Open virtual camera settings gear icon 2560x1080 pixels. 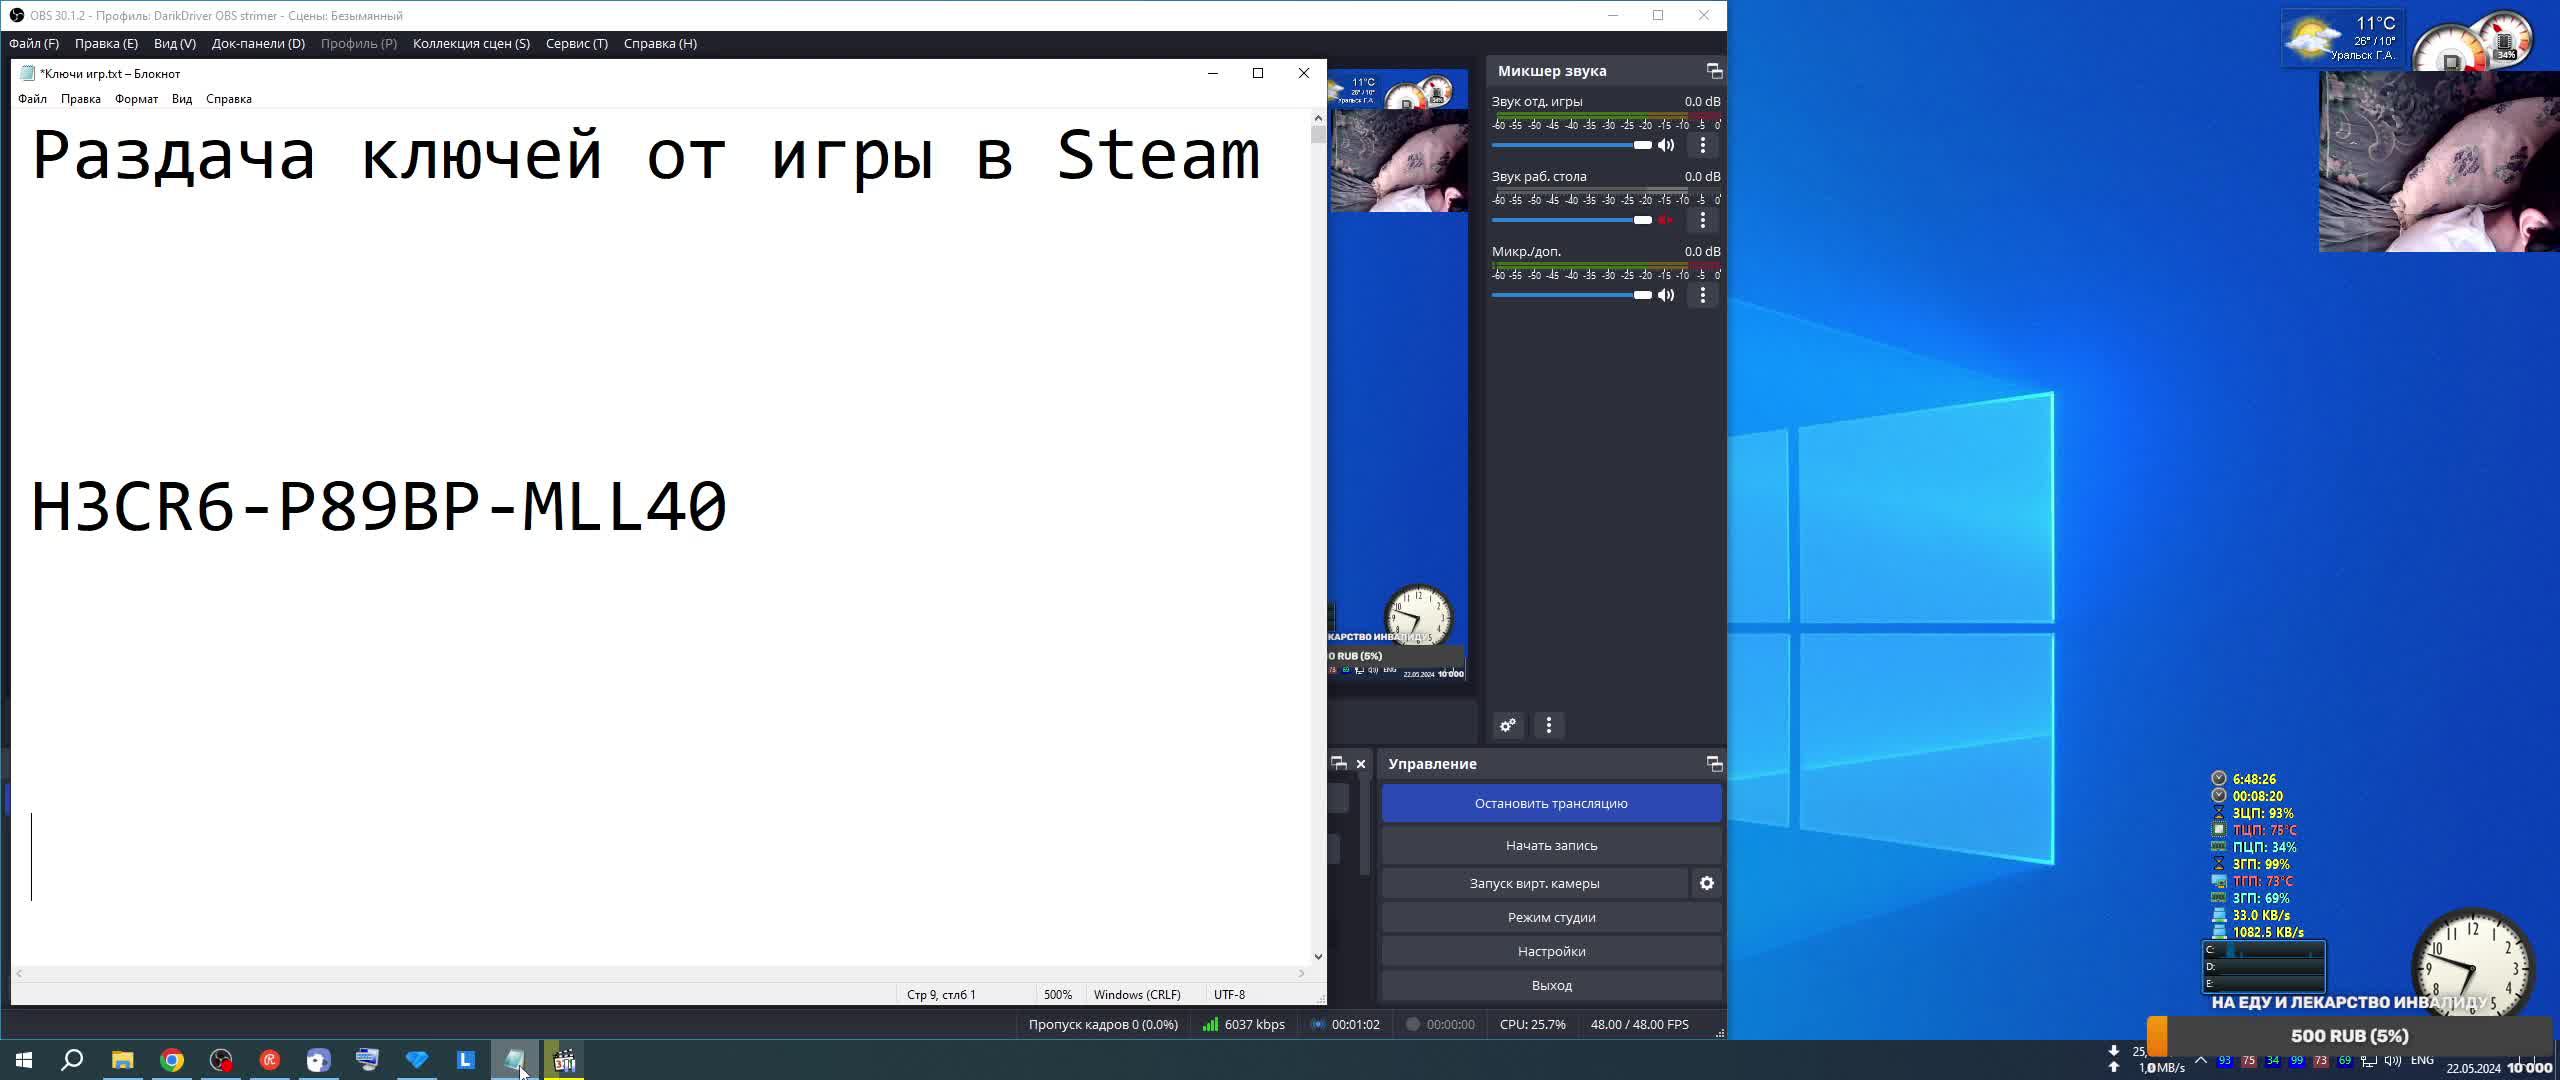[1707, 883]
